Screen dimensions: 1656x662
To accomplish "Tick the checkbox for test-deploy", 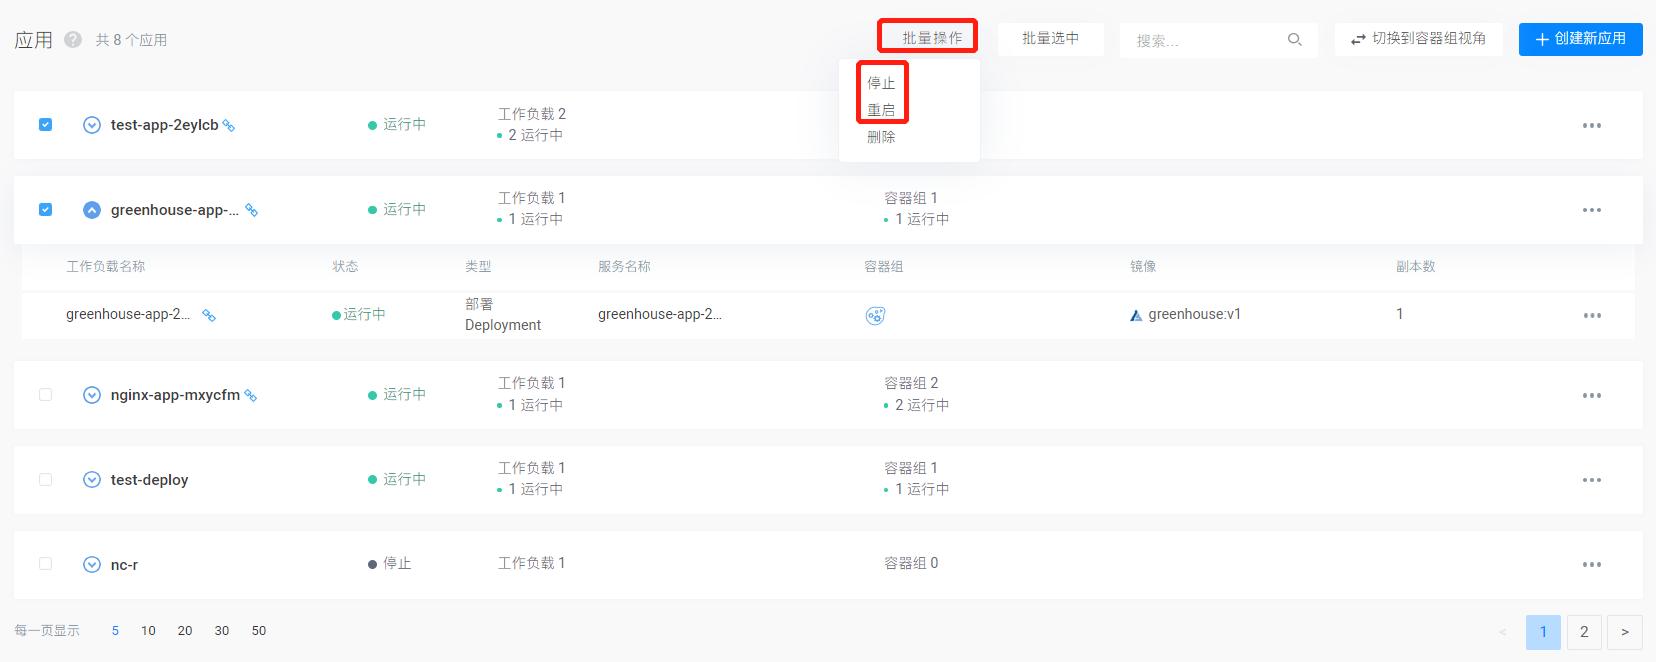I will (x=45, y=480).
